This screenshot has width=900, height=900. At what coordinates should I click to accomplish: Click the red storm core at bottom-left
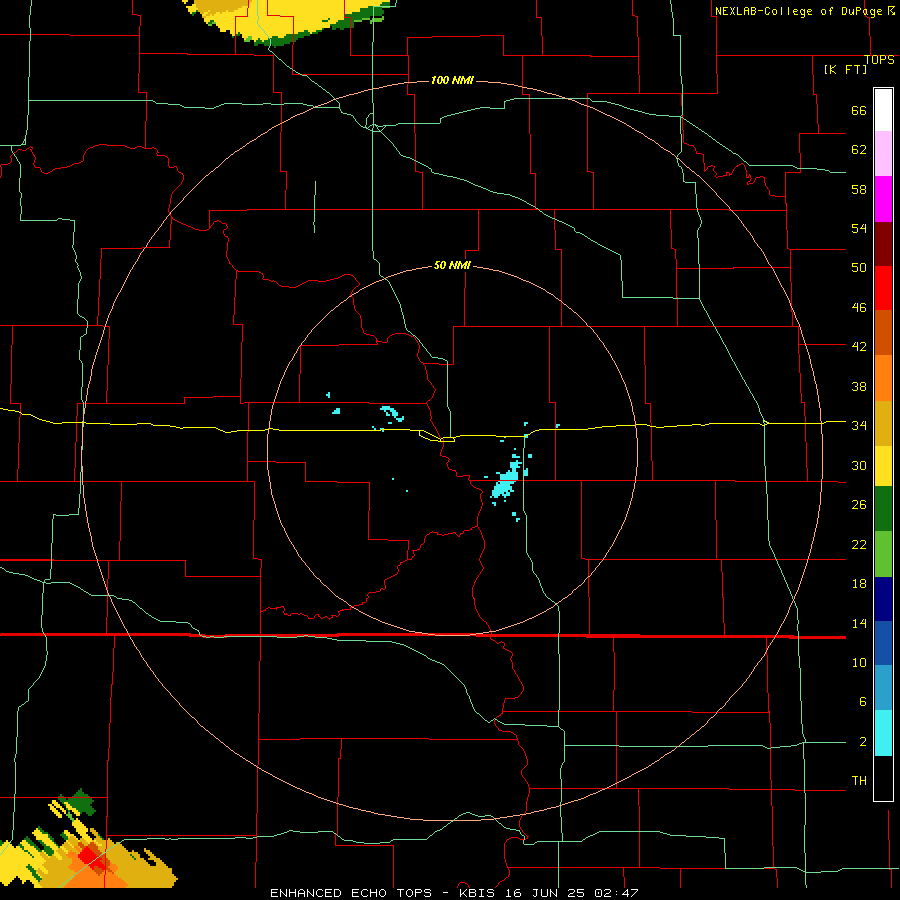90,857
